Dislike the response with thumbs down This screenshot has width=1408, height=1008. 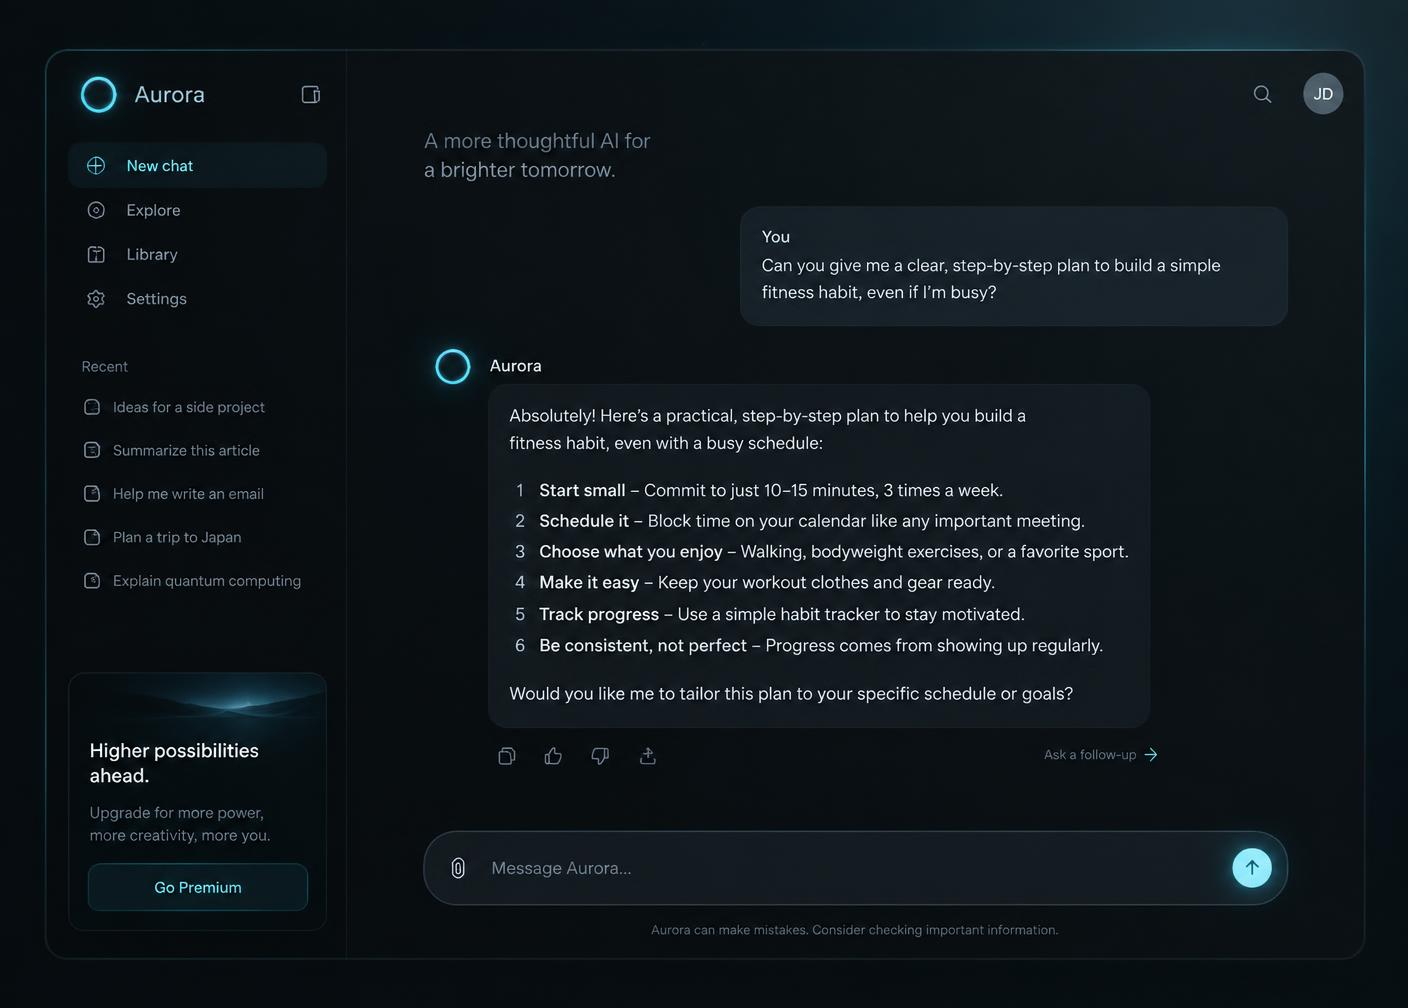click(x=600, y=756)
